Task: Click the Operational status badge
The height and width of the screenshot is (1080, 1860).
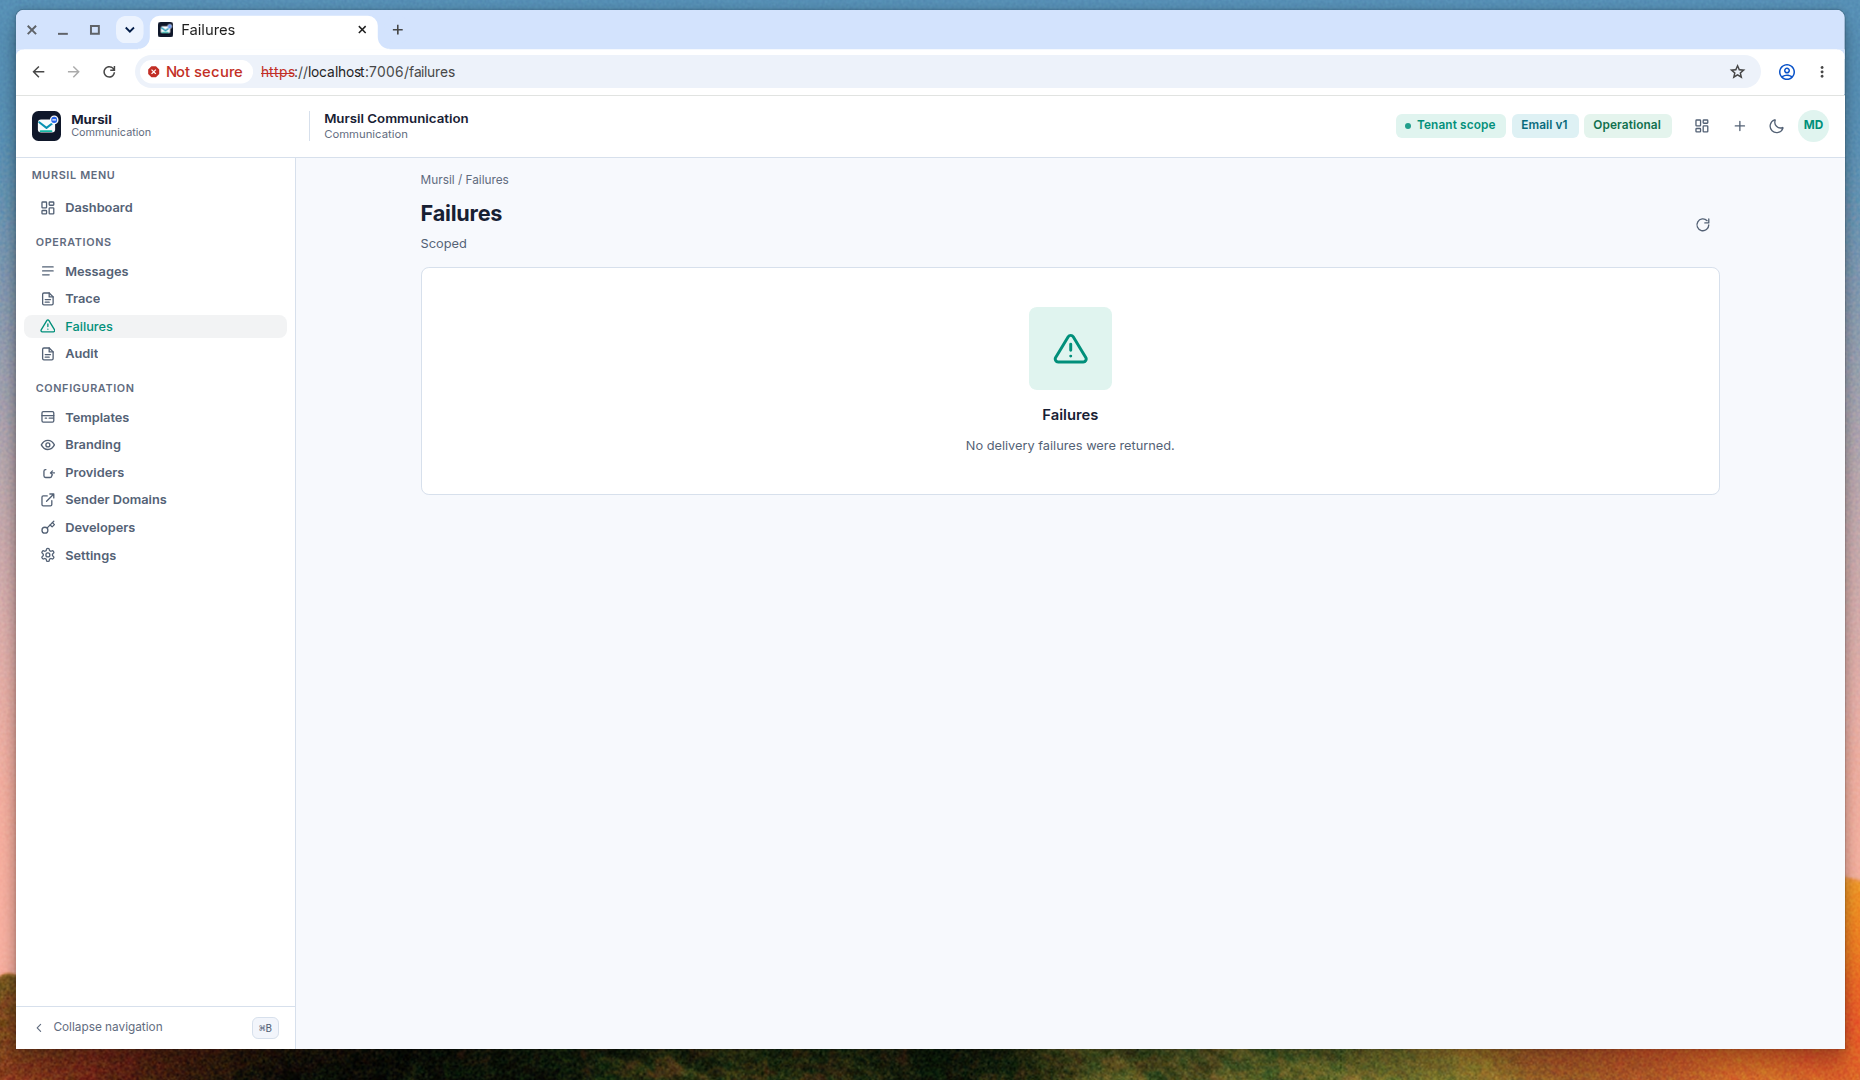Action: 1627,126
